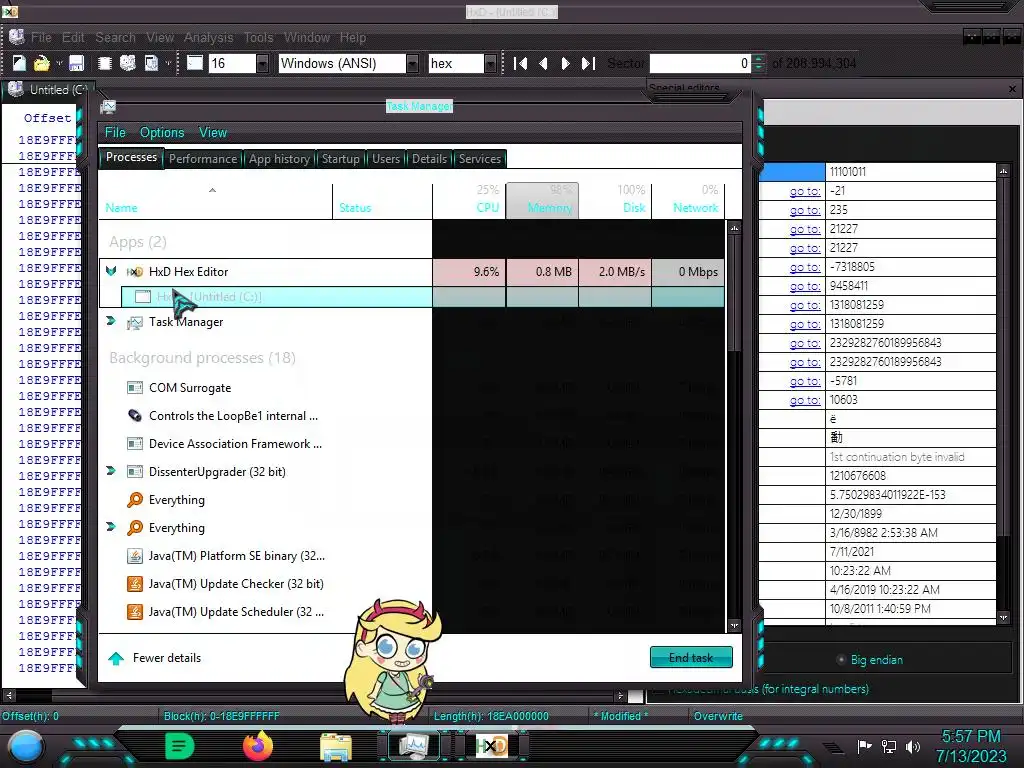Switch to the Details tab

pos(429,159)
